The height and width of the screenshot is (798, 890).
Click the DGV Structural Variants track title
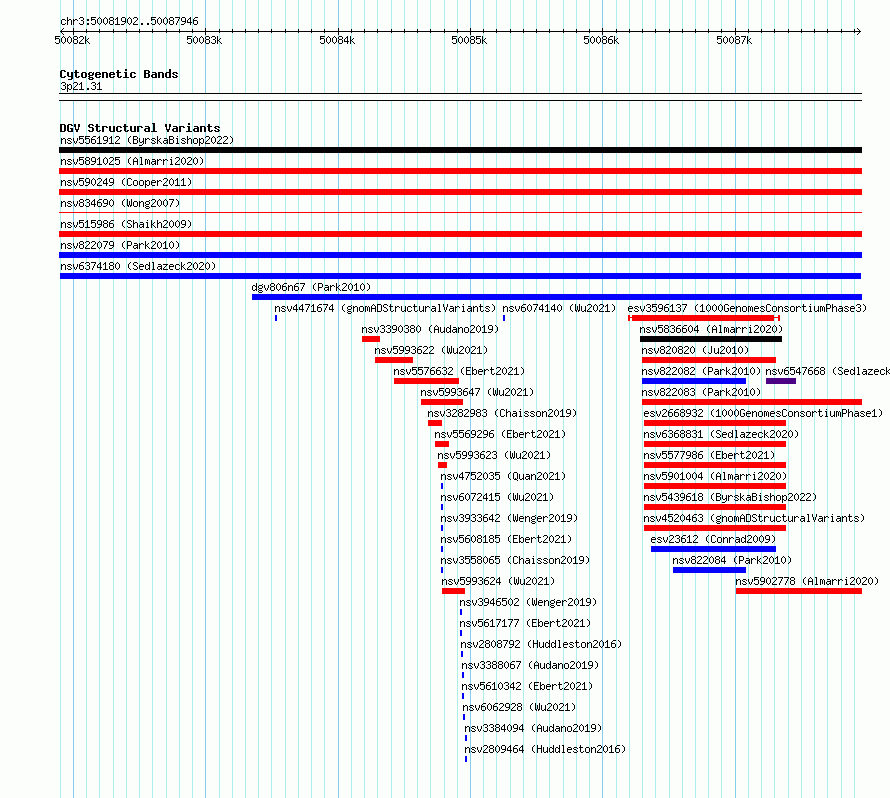point(140,128)
